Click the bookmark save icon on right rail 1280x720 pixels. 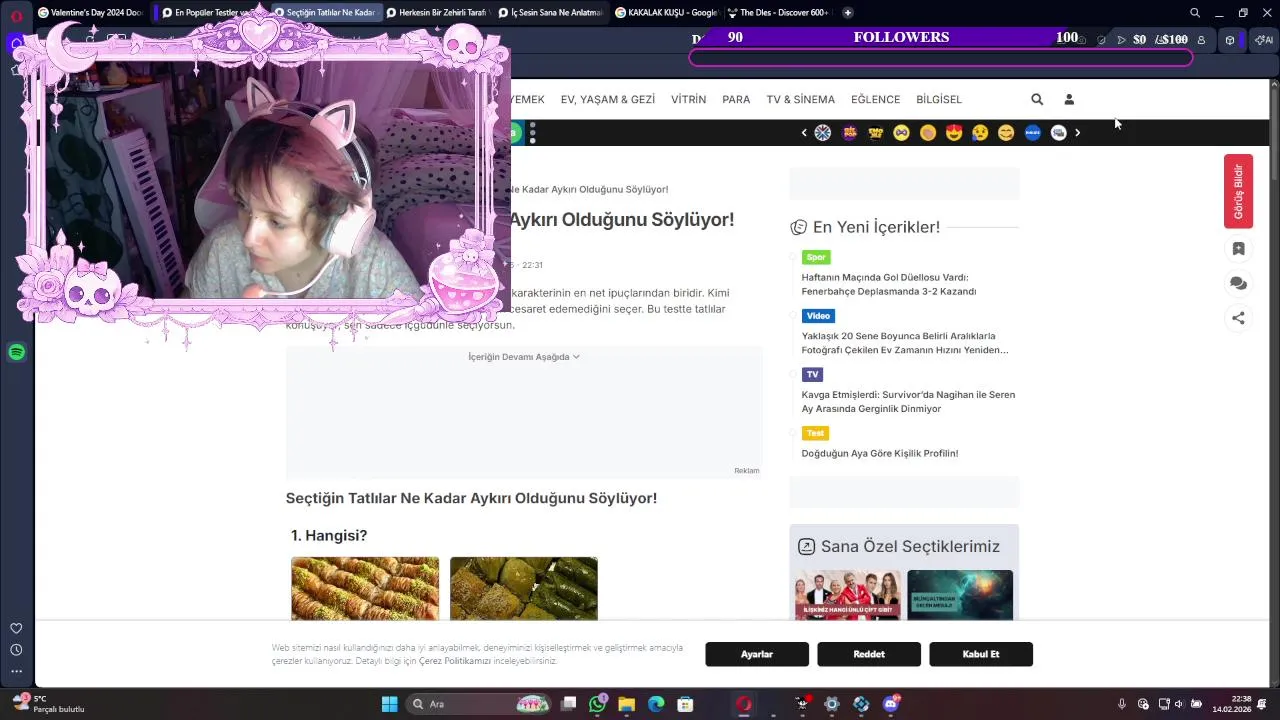pos(1238,249)
